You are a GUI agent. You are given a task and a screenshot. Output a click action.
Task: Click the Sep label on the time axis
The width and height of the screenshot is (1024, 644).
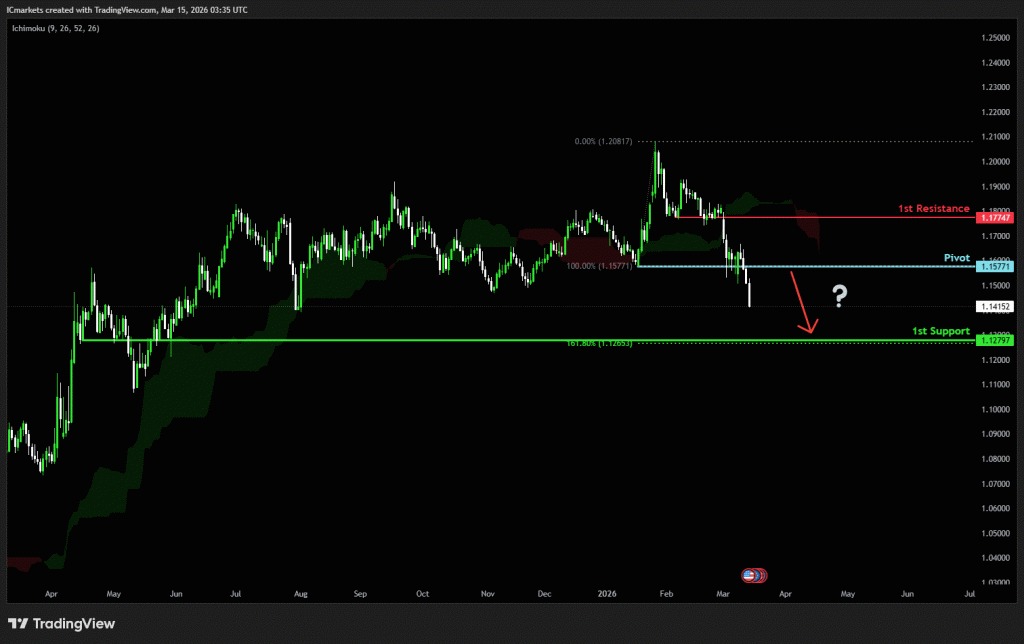tap(360, 593)
